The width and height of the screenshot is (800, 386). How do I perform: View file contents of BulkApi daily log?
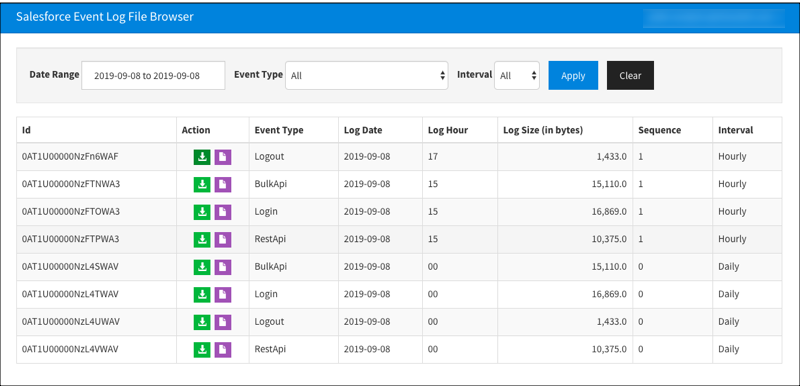point(223,267)
